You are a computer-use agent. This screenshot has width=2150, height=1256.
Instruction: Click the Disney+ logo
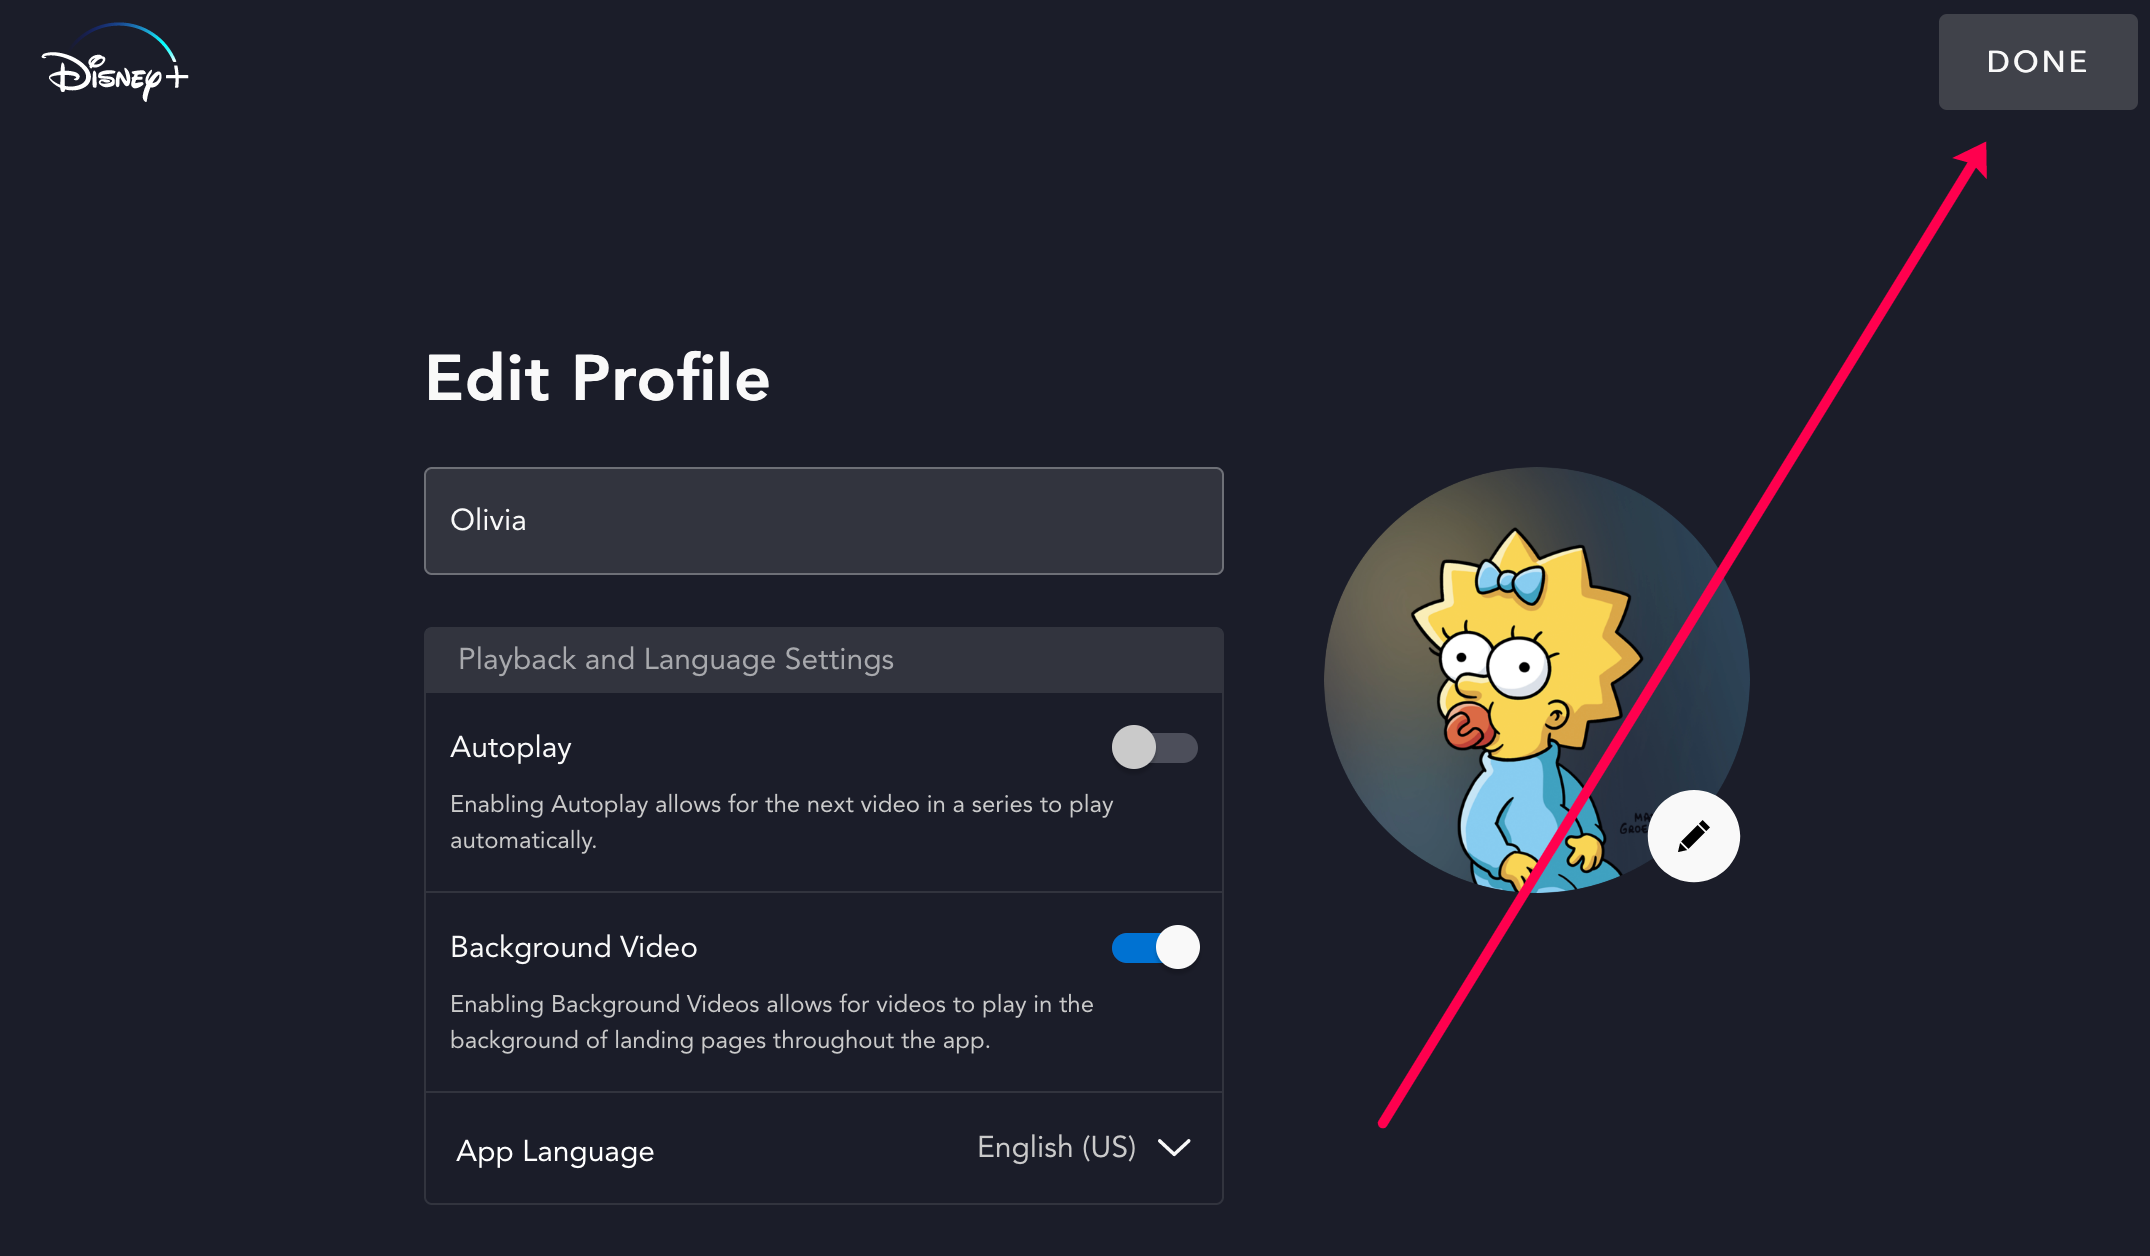[x=114, y=65]
